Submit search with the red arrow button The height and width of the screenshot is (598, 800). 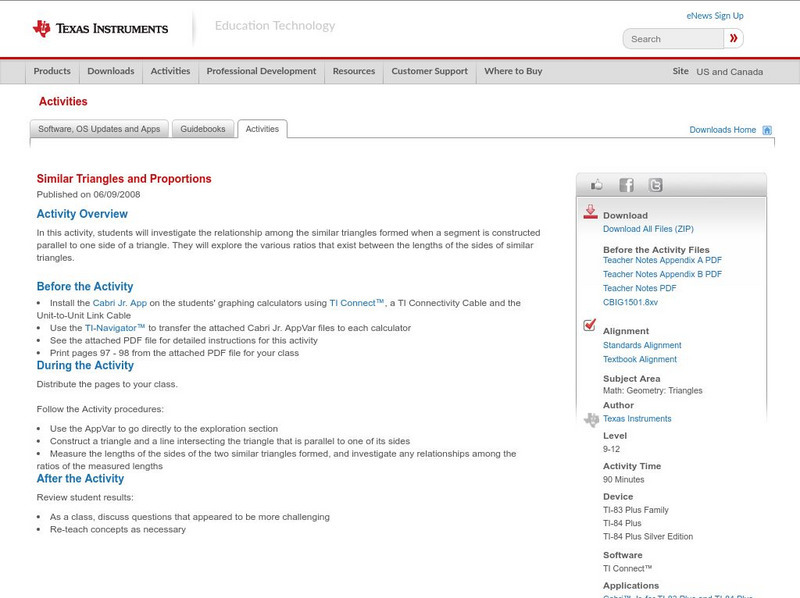coord(733,39)
